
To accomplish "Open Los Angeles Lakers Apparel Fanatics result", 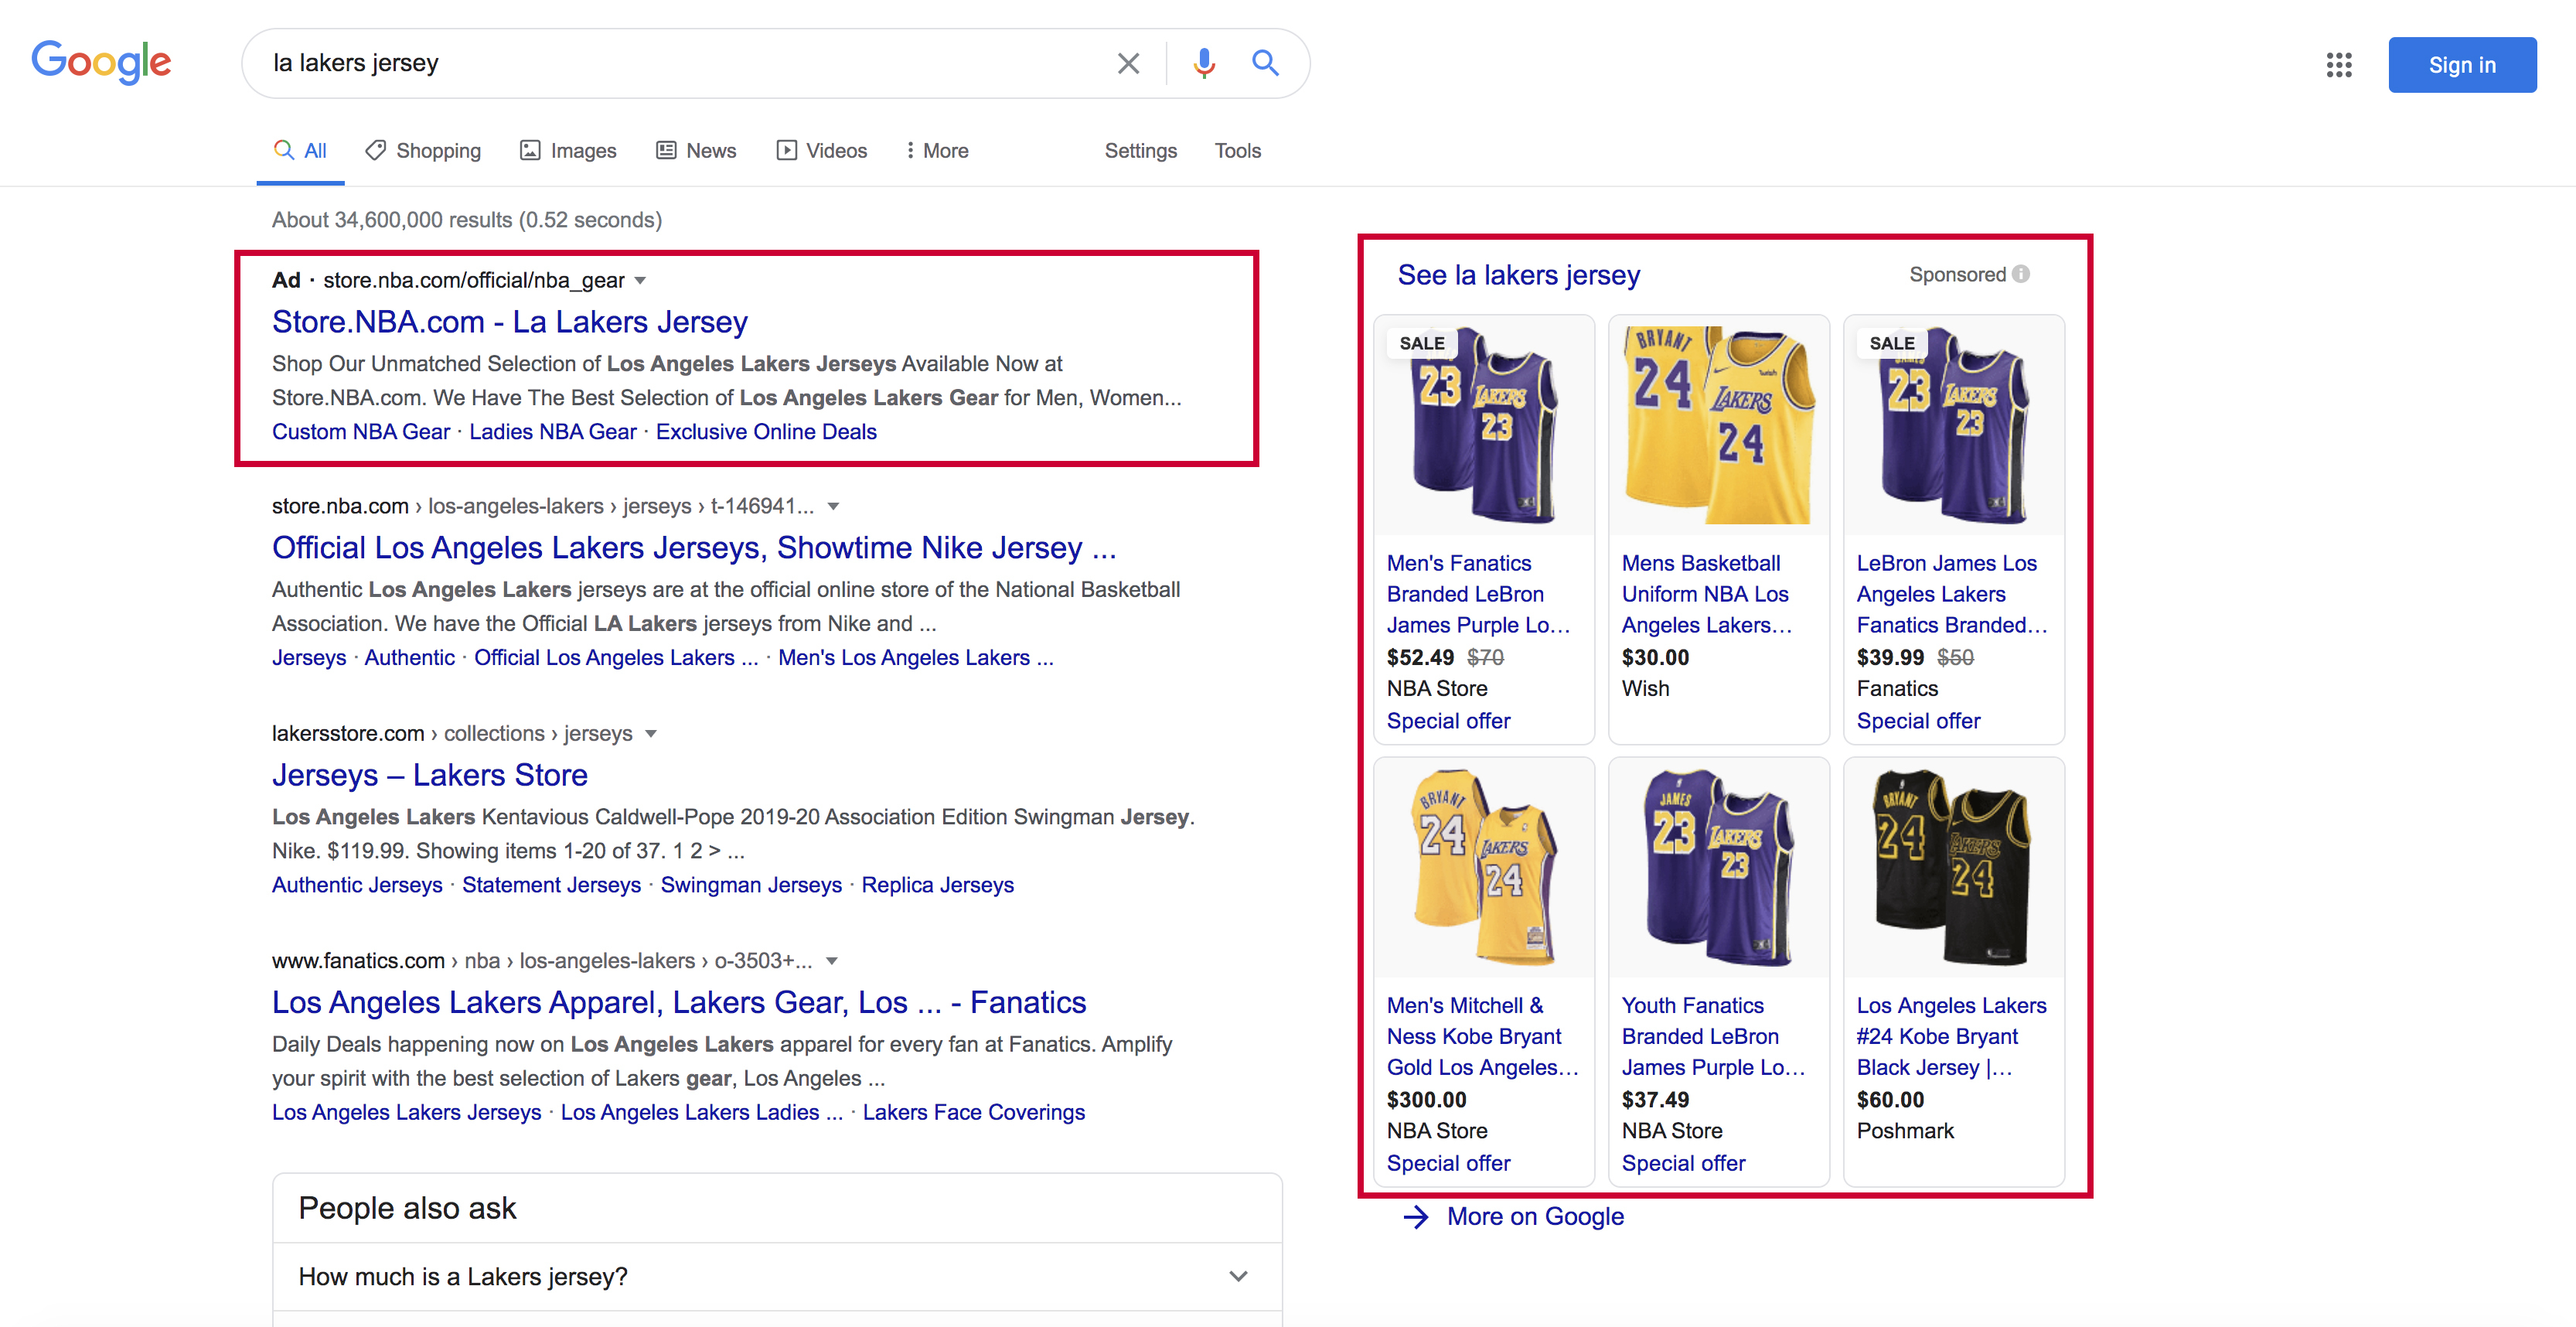I will click(679, 1002).
